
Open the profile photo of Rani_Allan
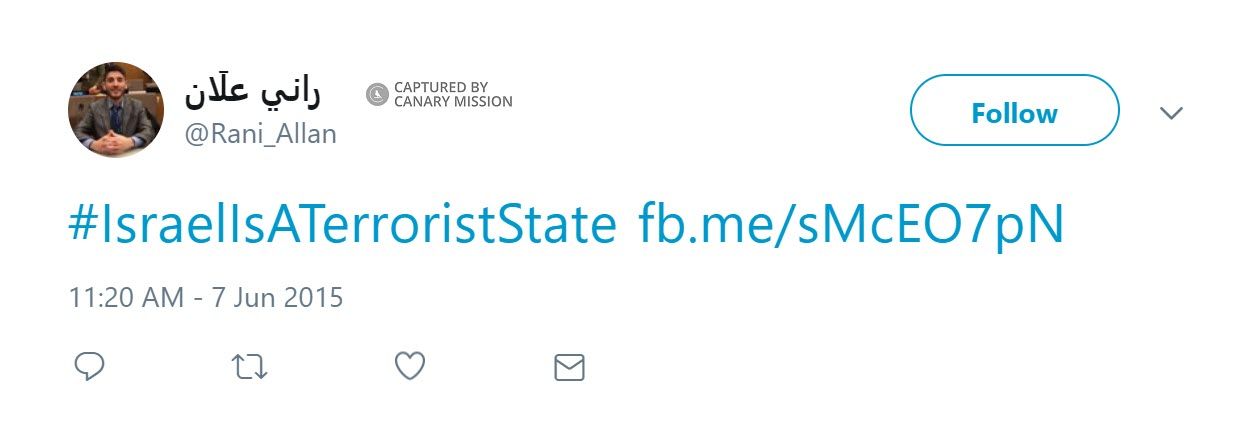click(x=115, y=109)
